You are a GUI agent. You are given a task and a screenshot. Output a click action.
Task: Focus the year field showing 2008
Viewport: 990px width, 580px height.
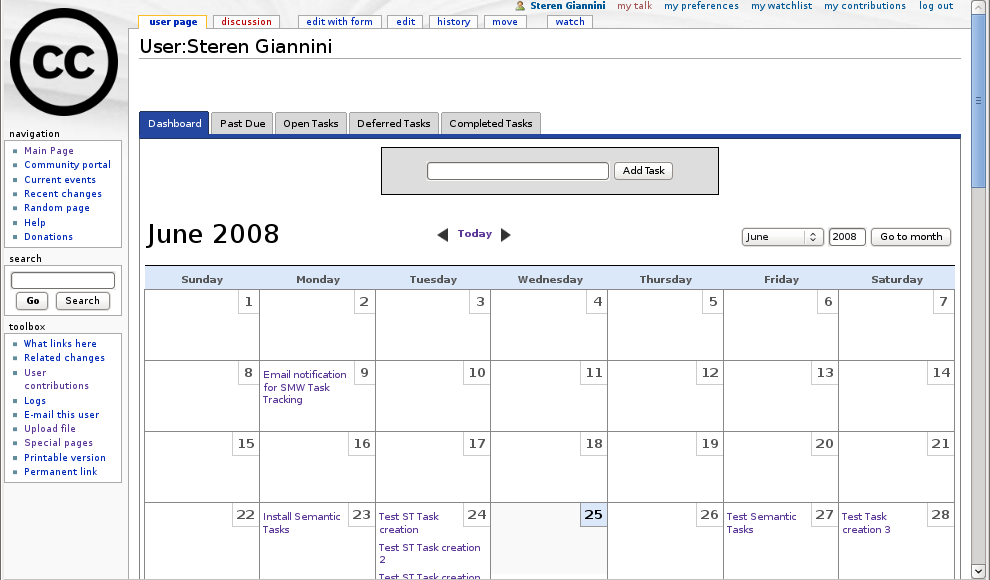[846, 237]
